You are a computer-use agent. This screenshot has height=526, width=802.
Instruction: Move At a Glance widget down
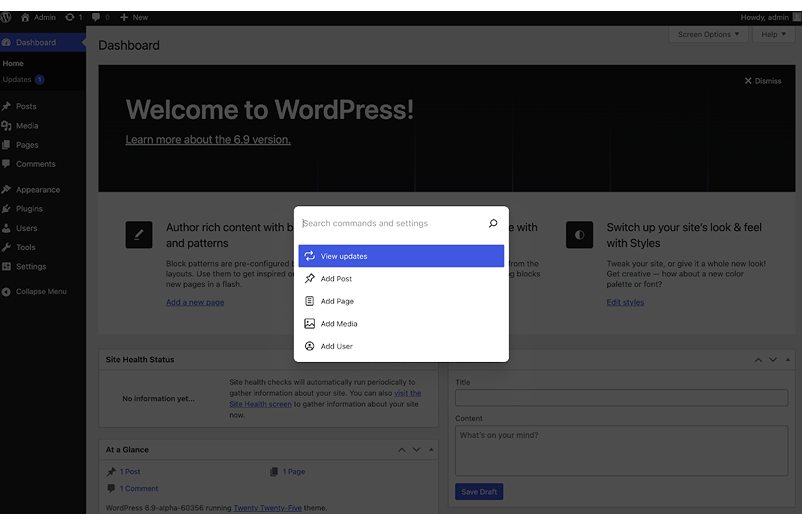point(416,450)
